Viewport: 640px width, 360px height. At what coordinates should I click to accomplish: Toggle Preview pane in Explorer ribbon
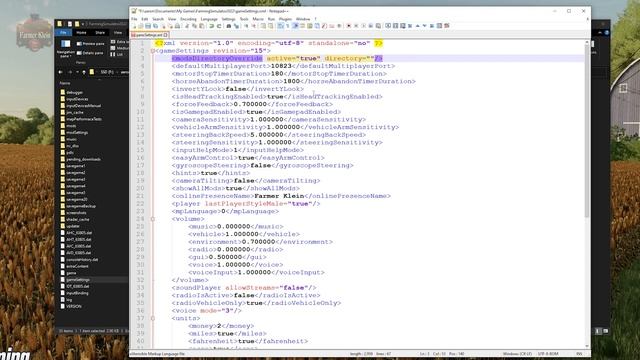91,43
